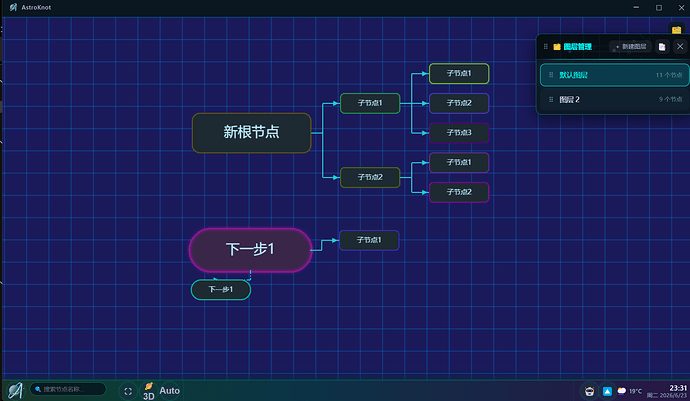Image resolution: width=690 pixels, height=401 pixels.
Task: Select the yellow-bordered 子节点1 leaf node
Action: [x=459, y=74]
